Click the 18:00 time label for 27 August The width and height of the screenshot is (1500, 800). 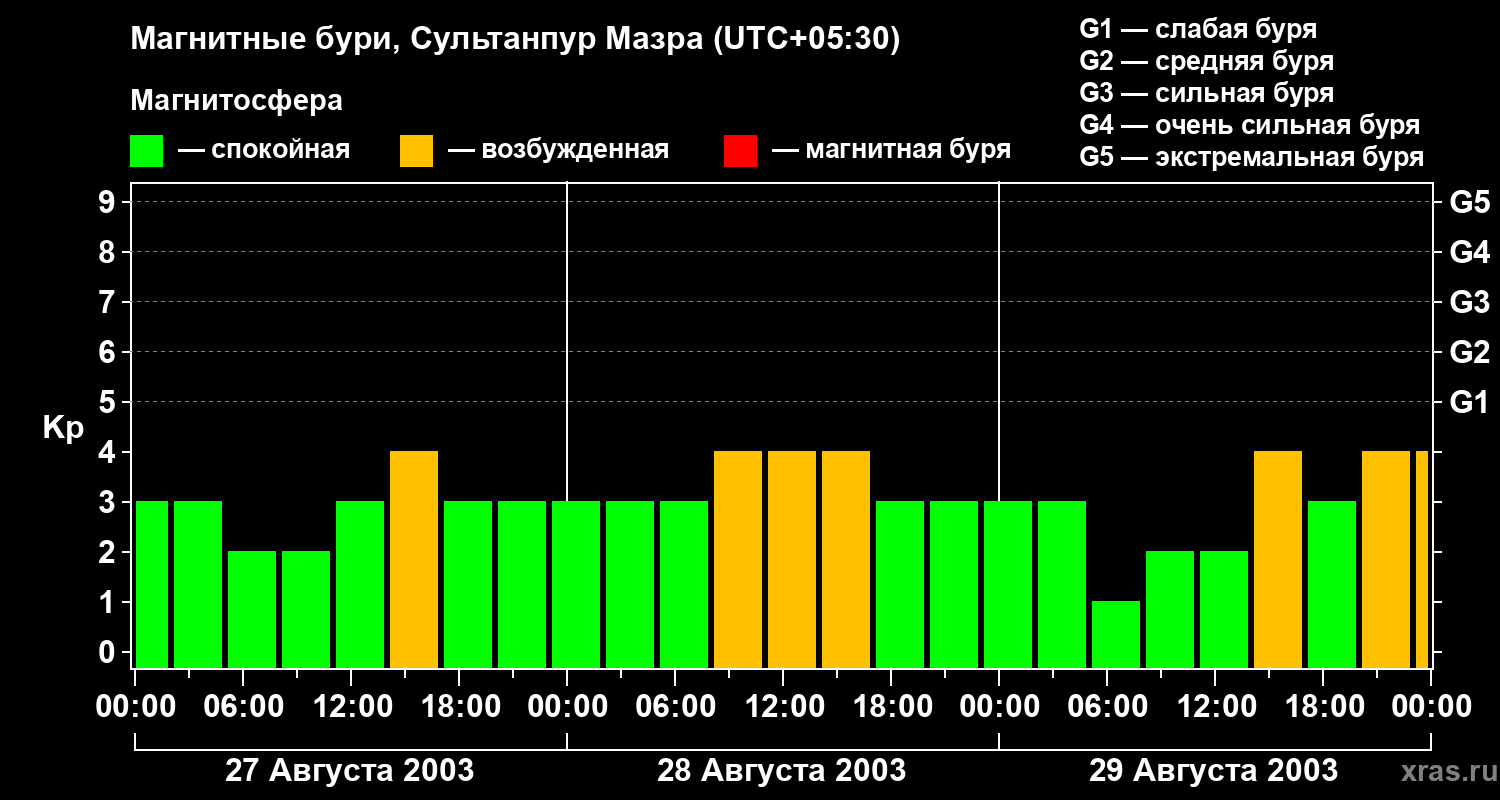coord(459,707)
